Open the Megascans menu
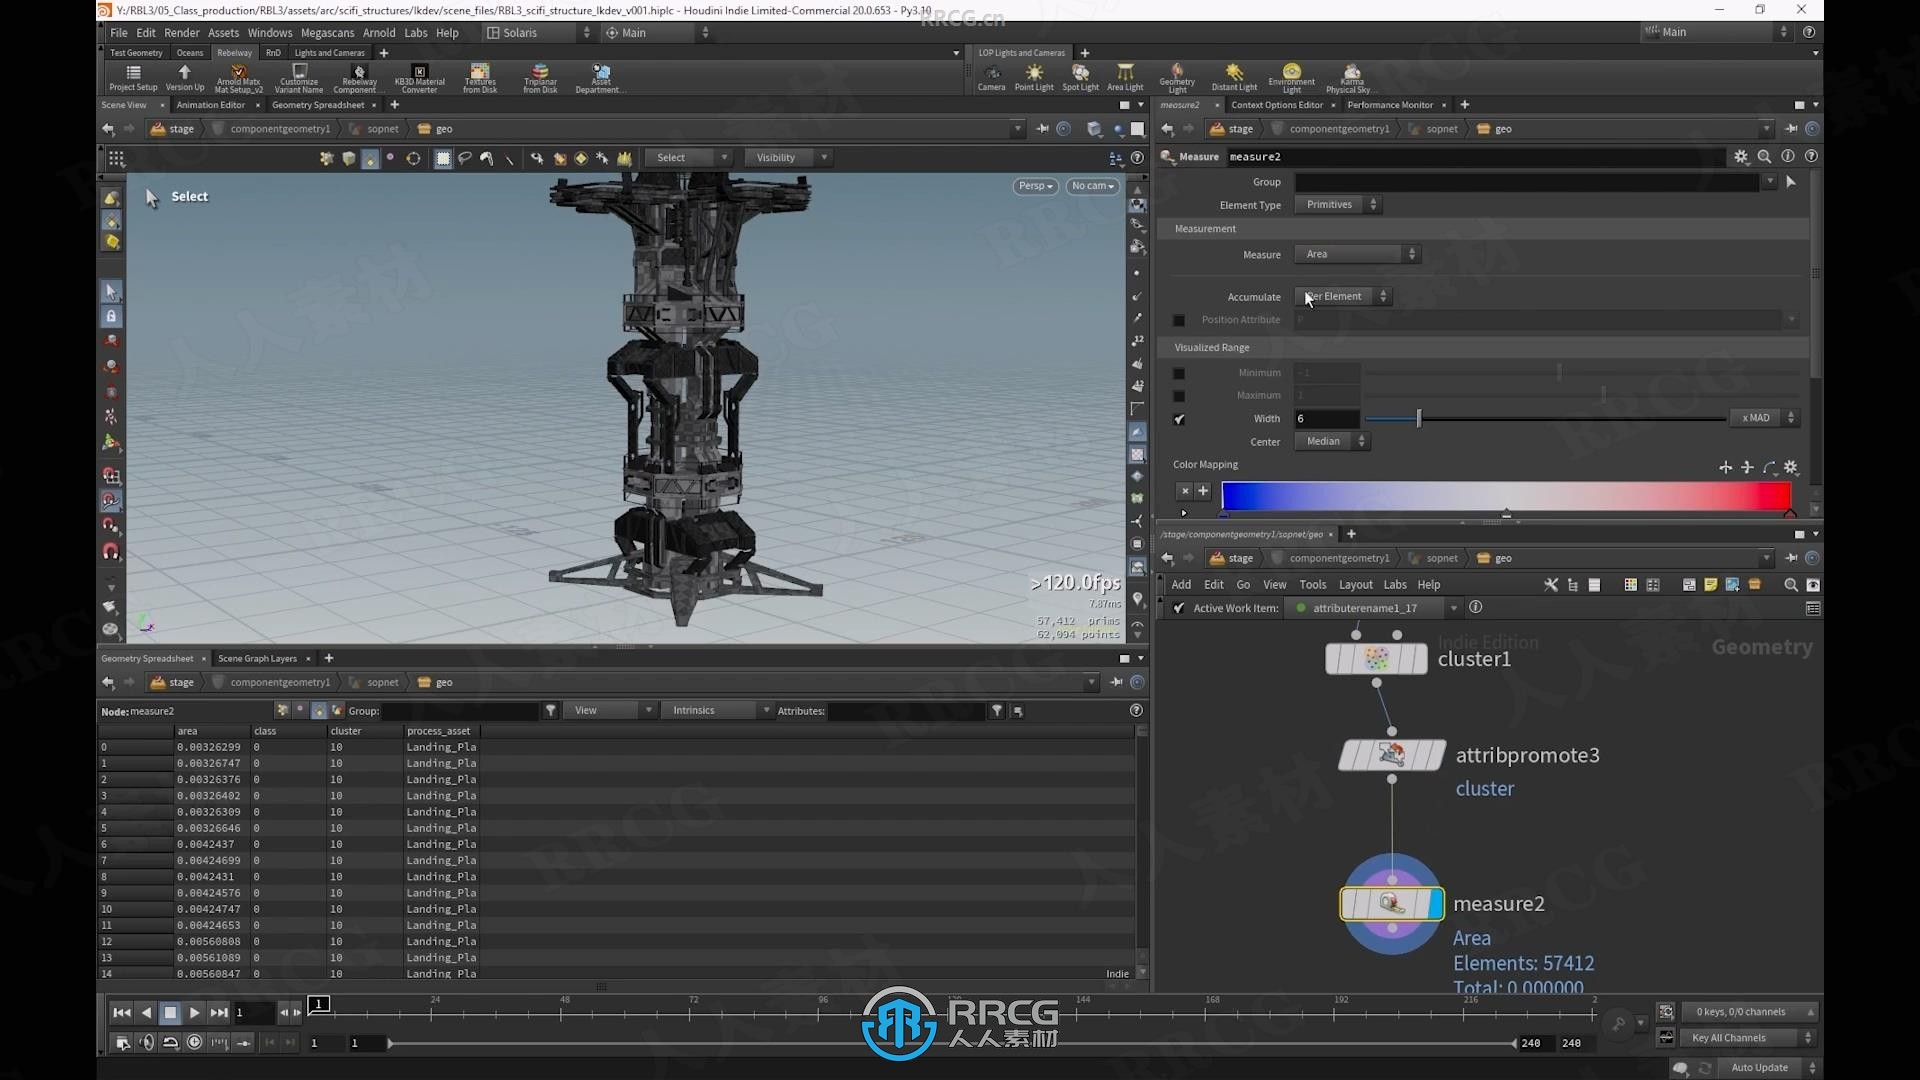1920x1080 pixels. [x=328, y=33]
